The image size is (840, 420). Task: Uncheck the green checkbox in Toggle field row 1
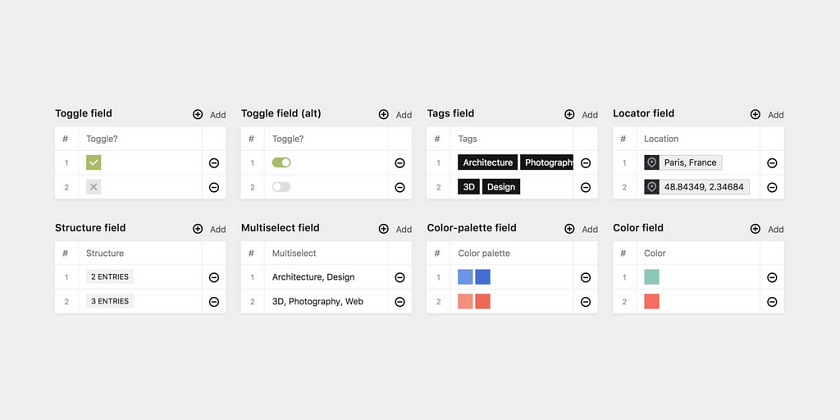coord(94,162)
